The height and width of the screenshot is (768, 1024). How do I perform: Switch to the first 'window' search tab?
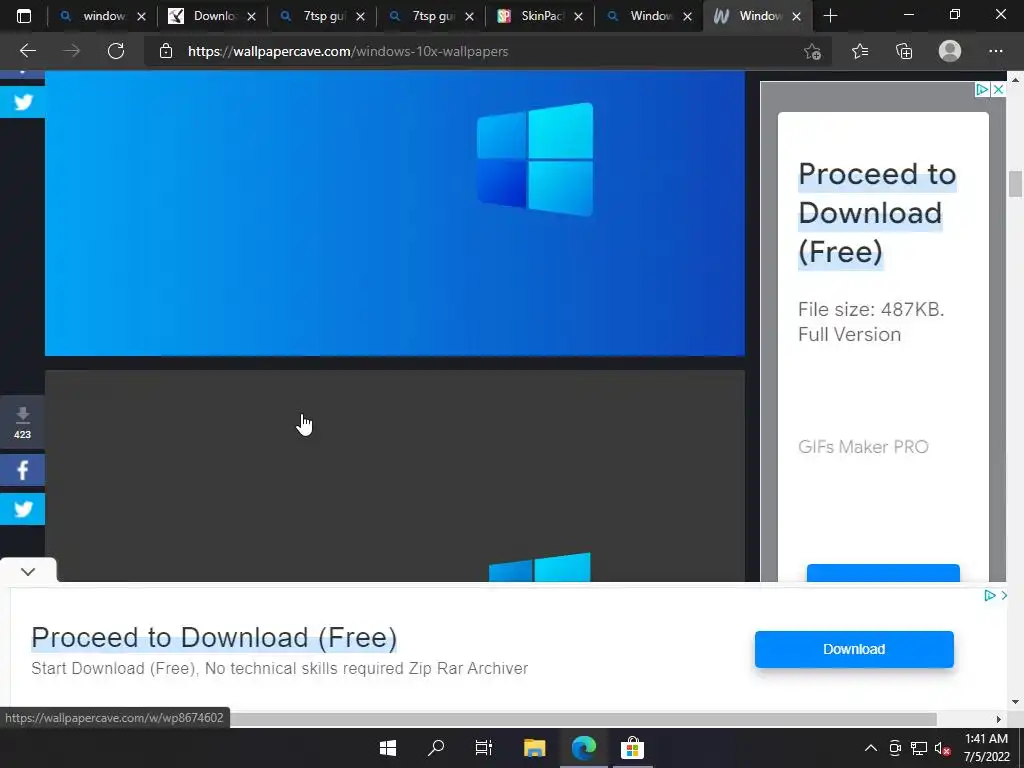(103, 16)
